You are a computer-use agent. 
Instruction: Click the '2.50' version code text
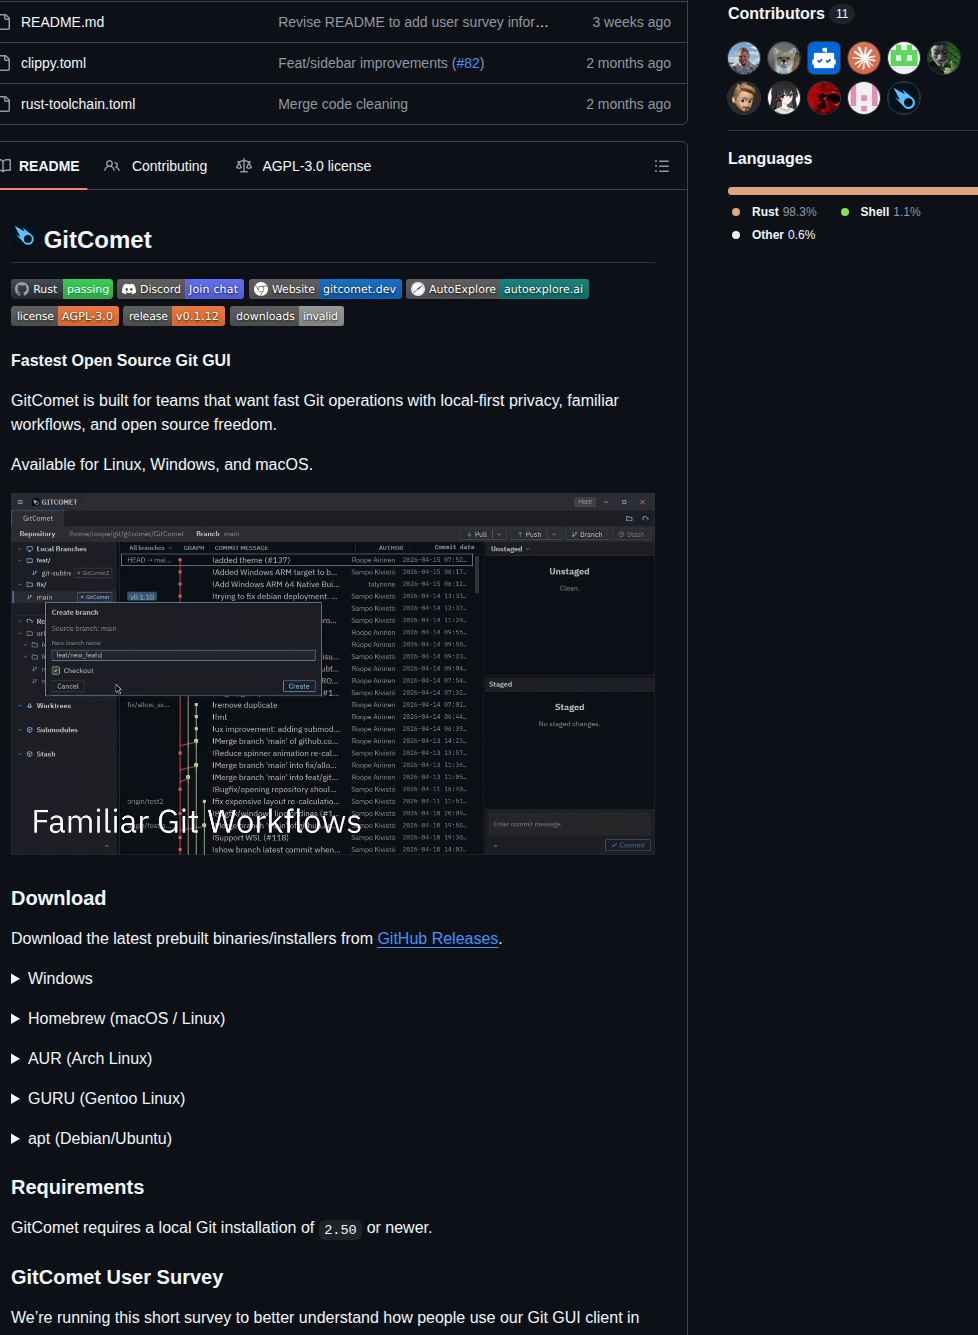click(x=340, y=1229)
